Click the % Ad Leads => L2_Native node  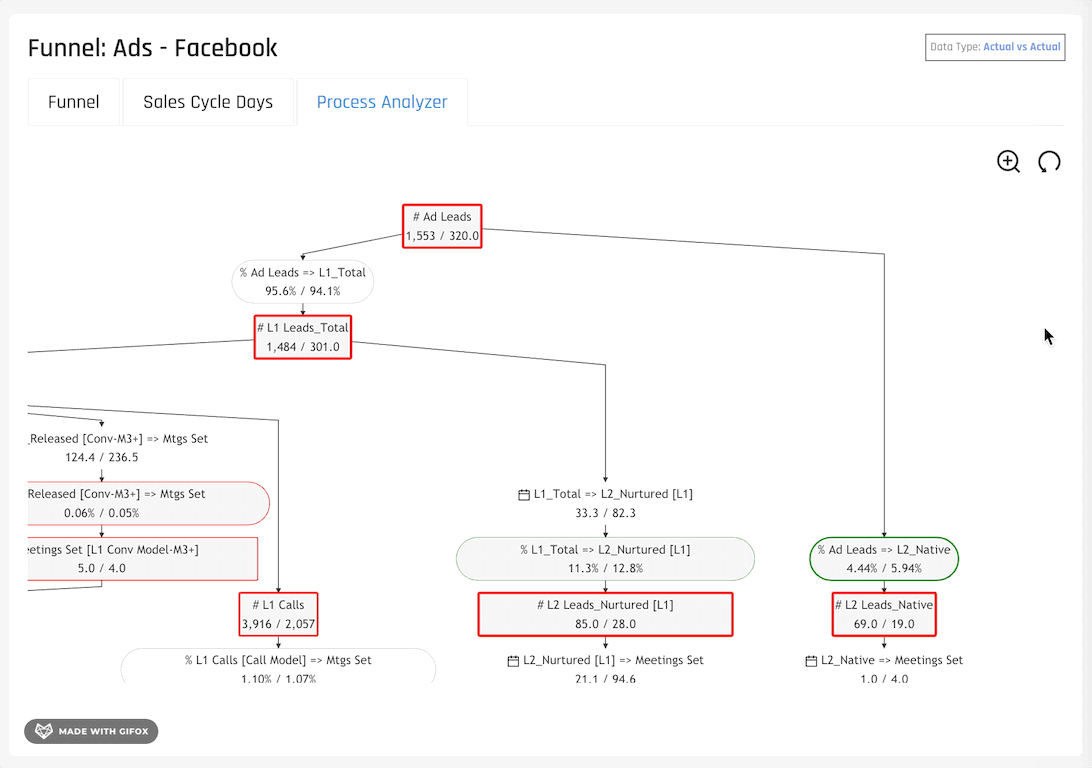click(x=884, y=558)
